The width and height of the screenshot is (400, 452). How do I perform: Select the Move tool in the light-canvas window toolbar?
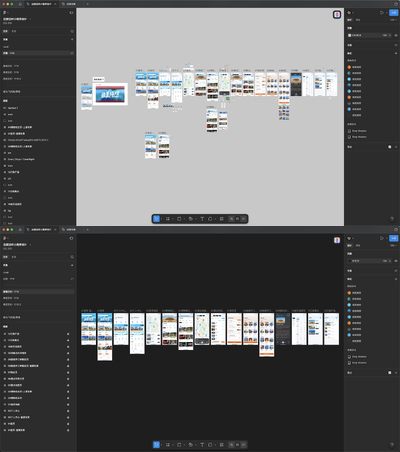[156, 219]
